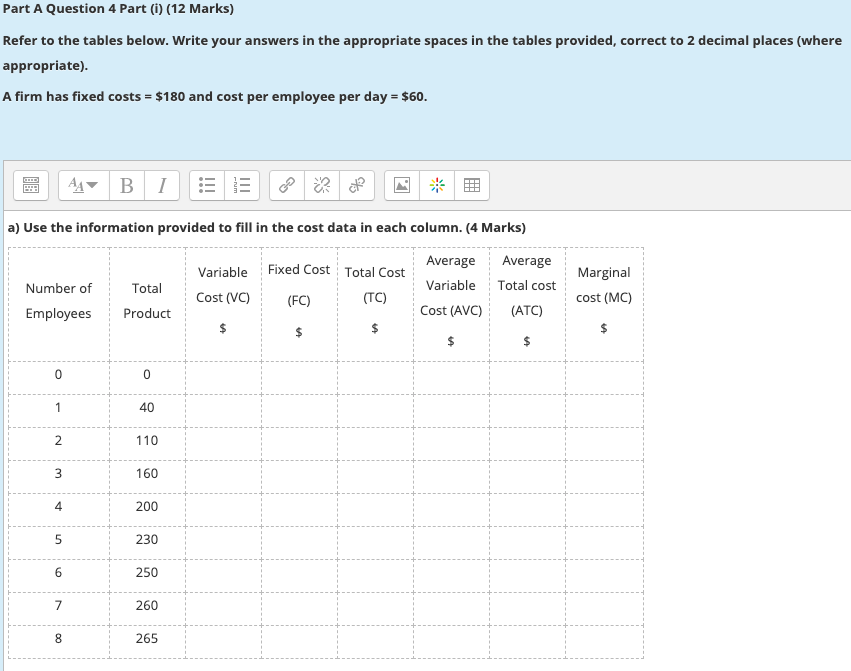Insert an image

click(402, 186)
